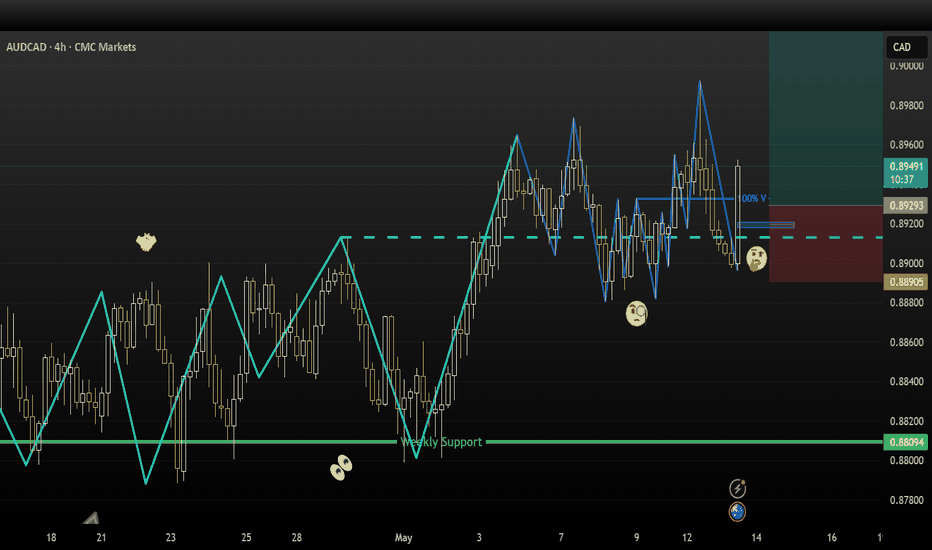Click the date 28 on the time axis
Viewport: 932px width, 550px height.
(x=297, y=538)
